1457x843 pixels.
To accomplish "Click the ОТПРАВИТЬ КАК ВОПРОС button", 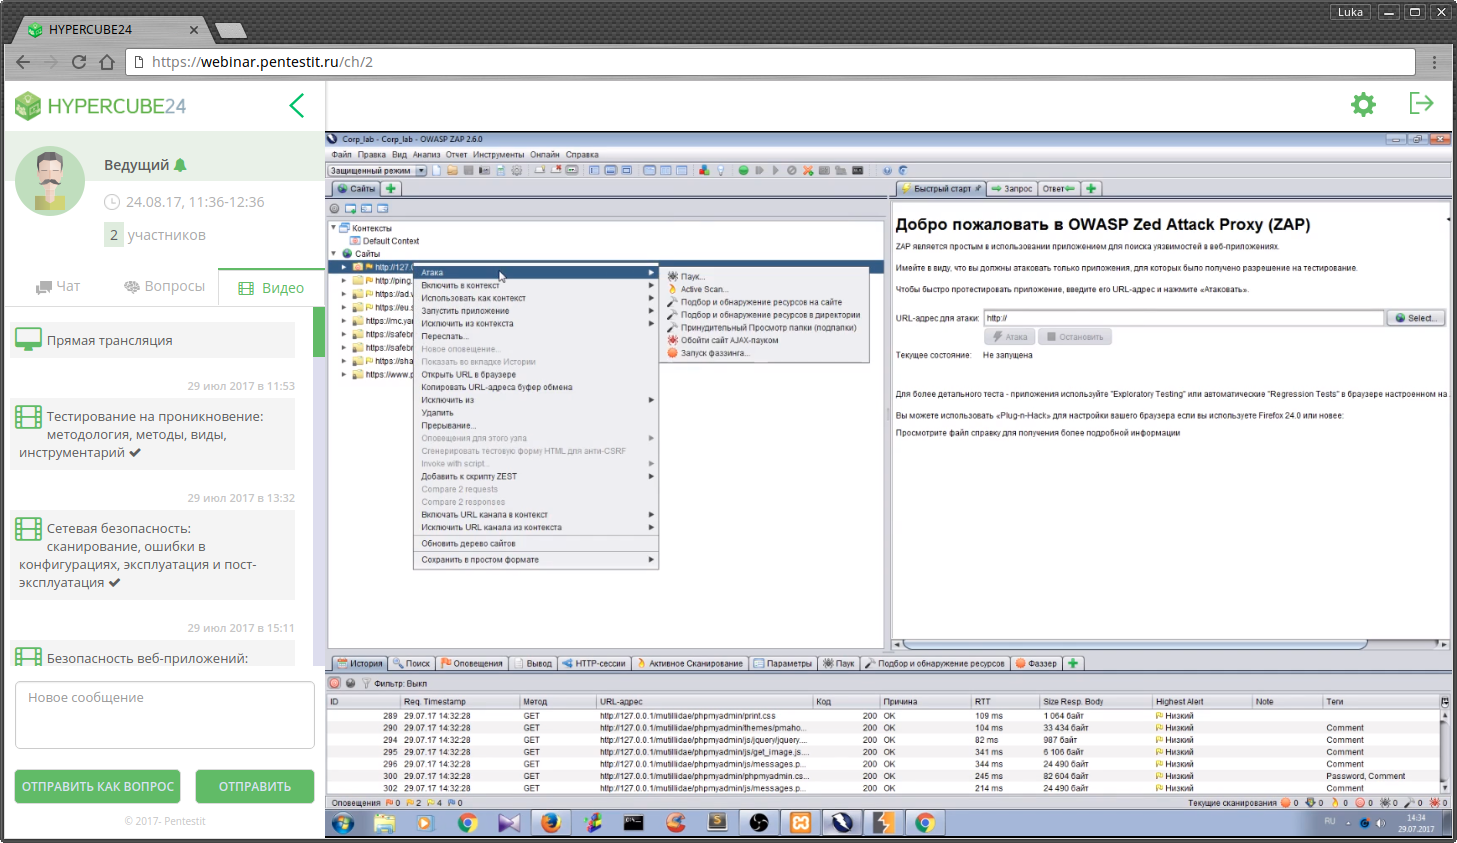I will pos(98,787).
